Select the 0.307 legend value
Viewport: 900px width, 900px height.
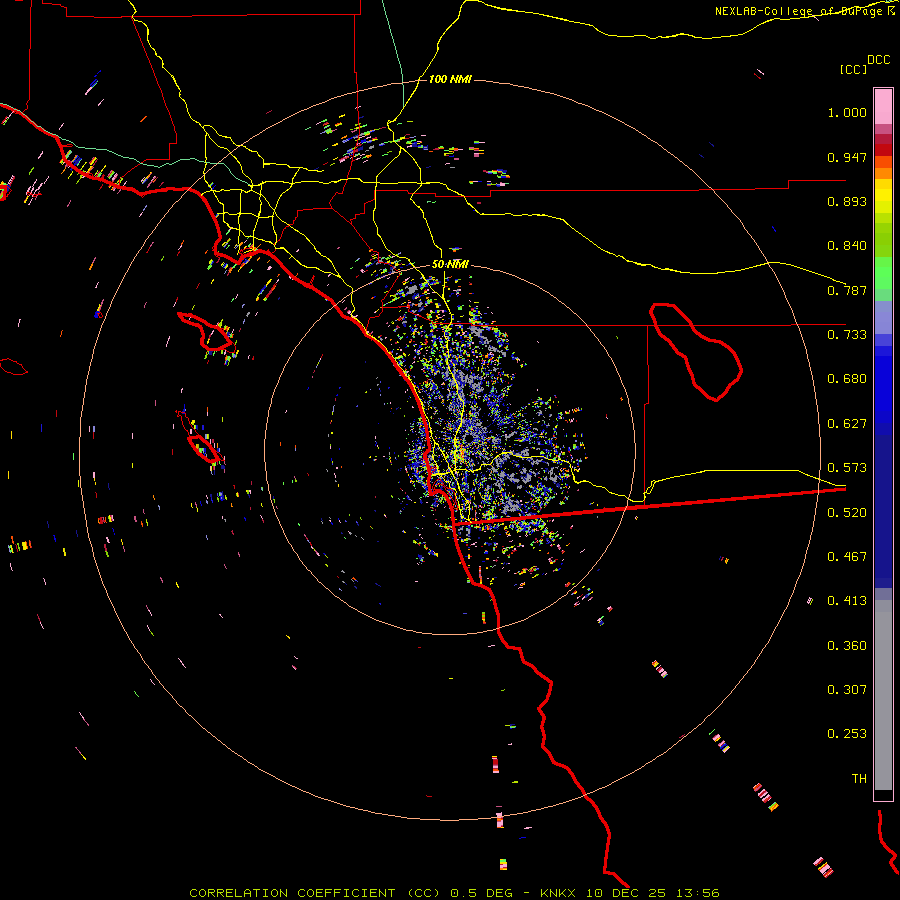point(847,690)
